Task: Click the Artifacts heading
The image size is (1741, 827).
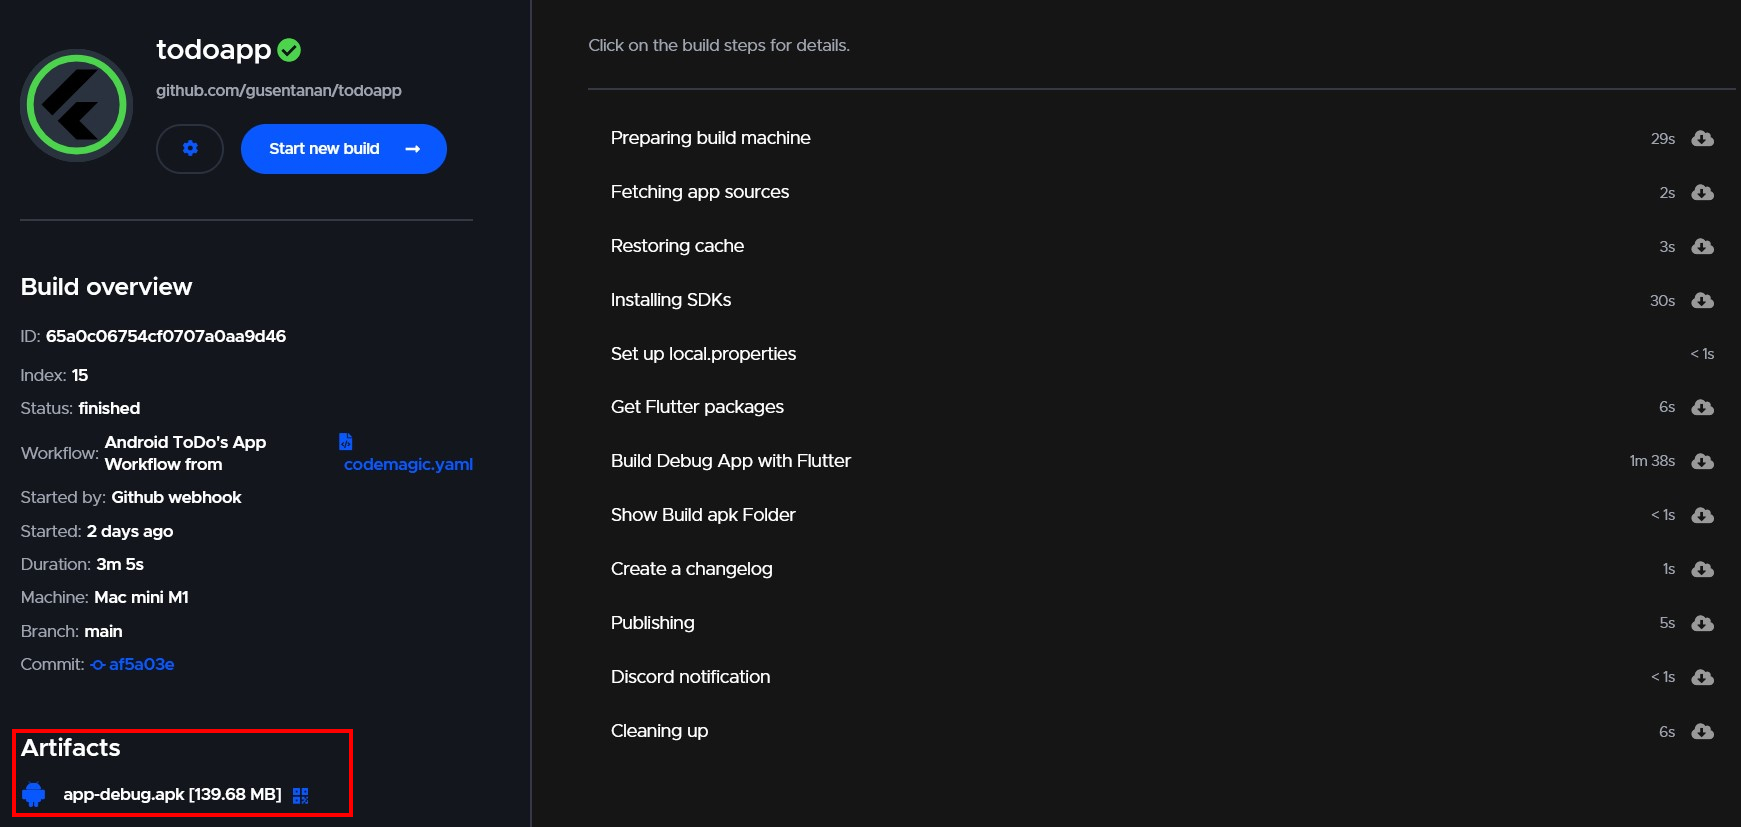Action: (71, 748)
